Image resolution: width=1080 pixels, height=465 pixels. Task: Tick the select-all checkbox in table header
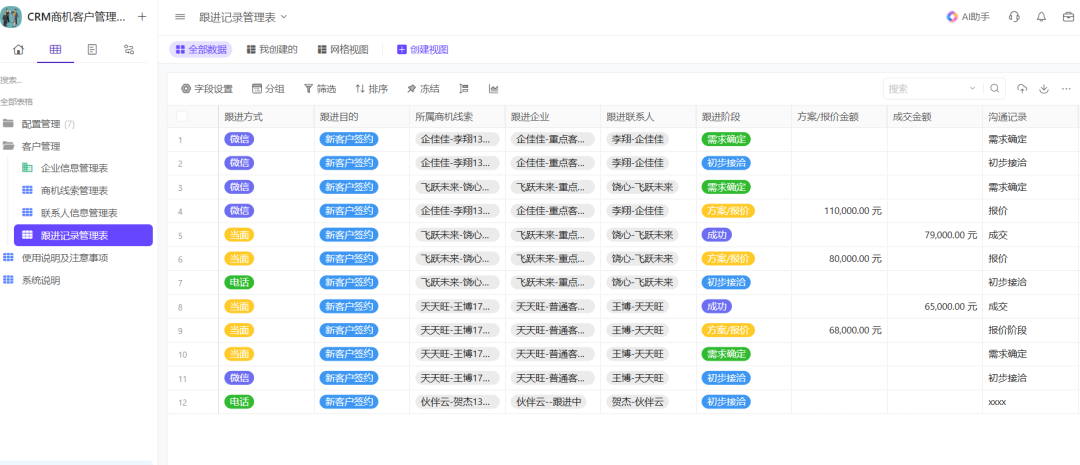coord(181,116)
